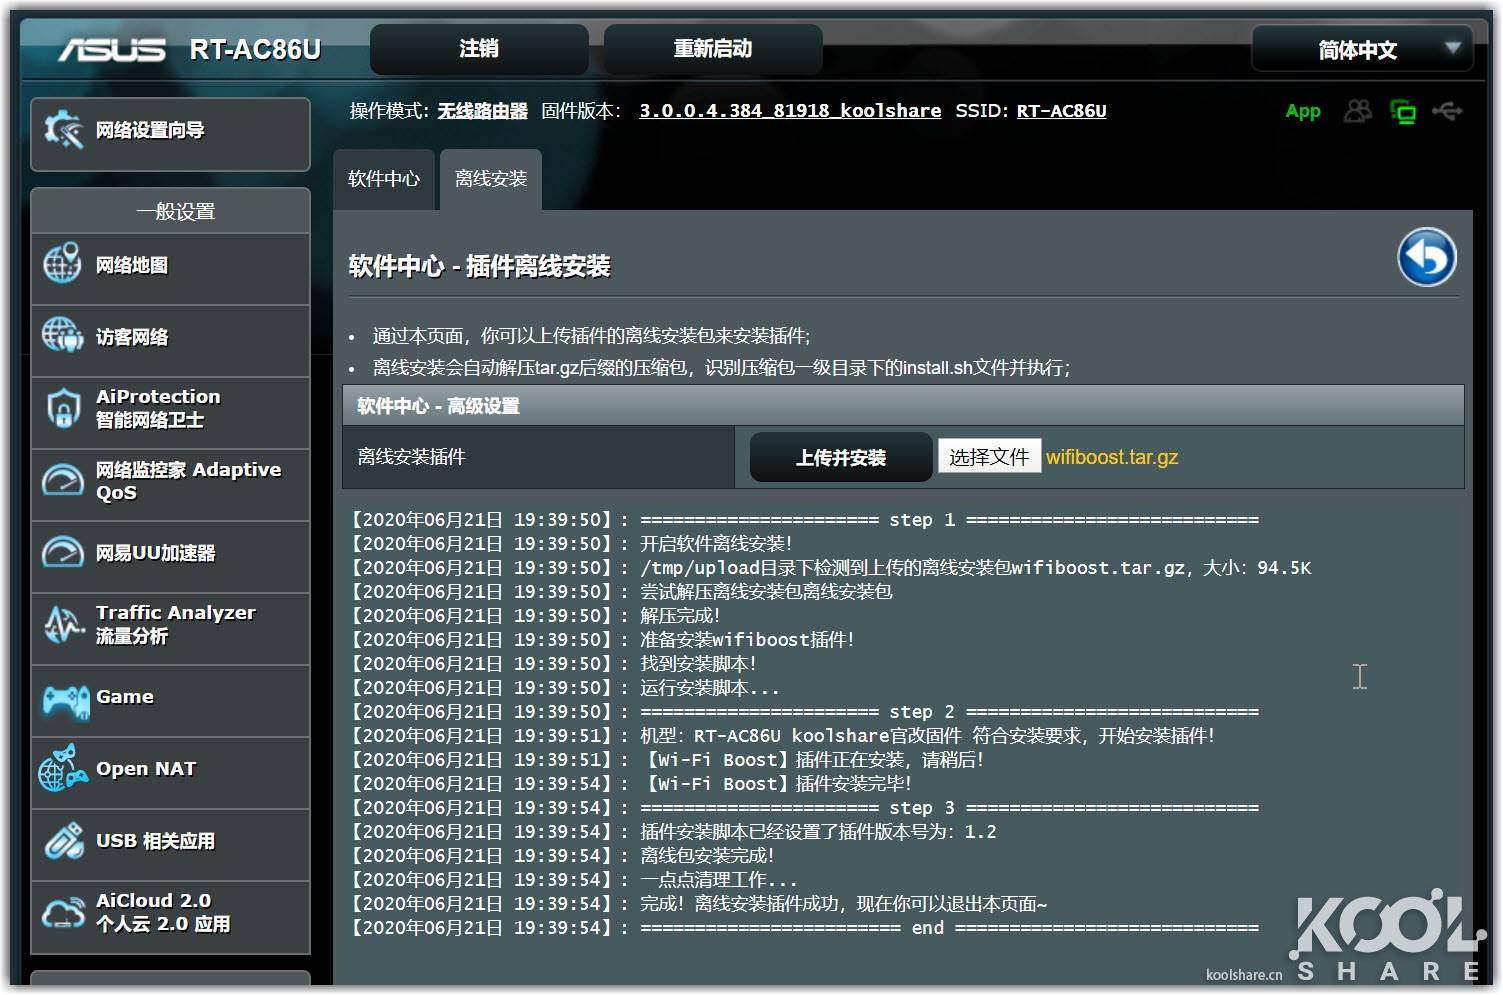Switch to the 离线安装 tab

[491, 180]
